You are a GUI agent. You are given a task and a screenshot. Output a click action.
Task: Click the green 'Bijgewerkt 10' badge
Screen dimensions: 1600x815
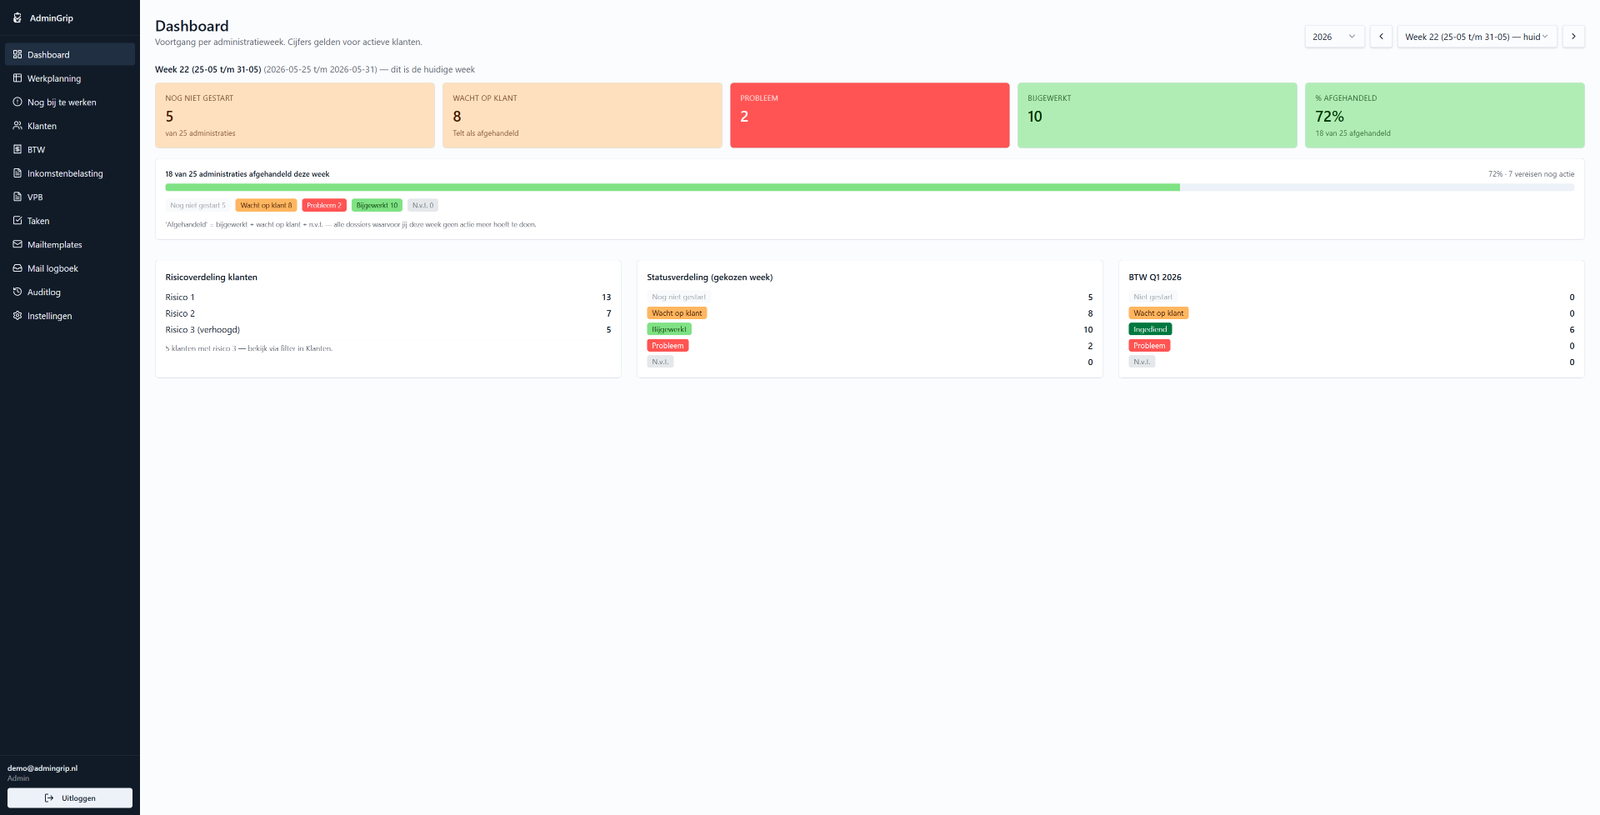[x=377, y=205]
